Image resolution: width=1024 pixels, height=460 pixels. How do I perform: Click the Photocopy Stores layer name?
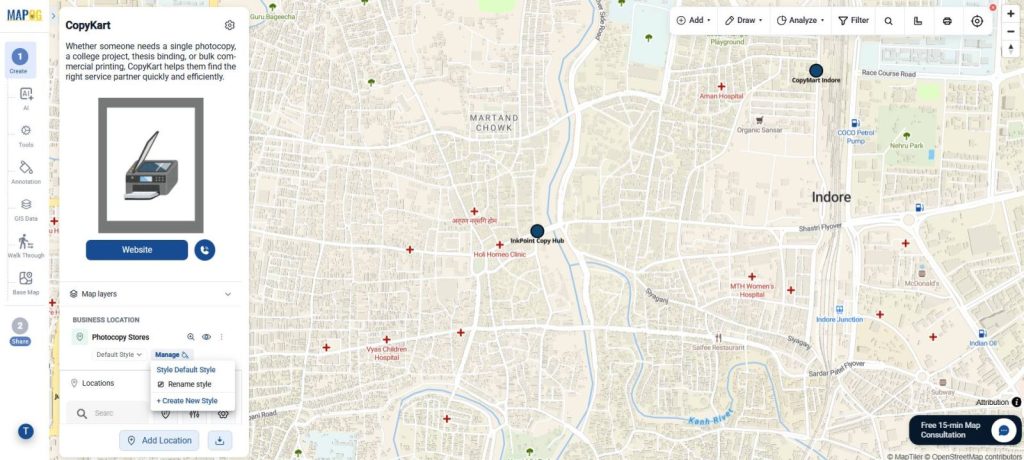120,337
